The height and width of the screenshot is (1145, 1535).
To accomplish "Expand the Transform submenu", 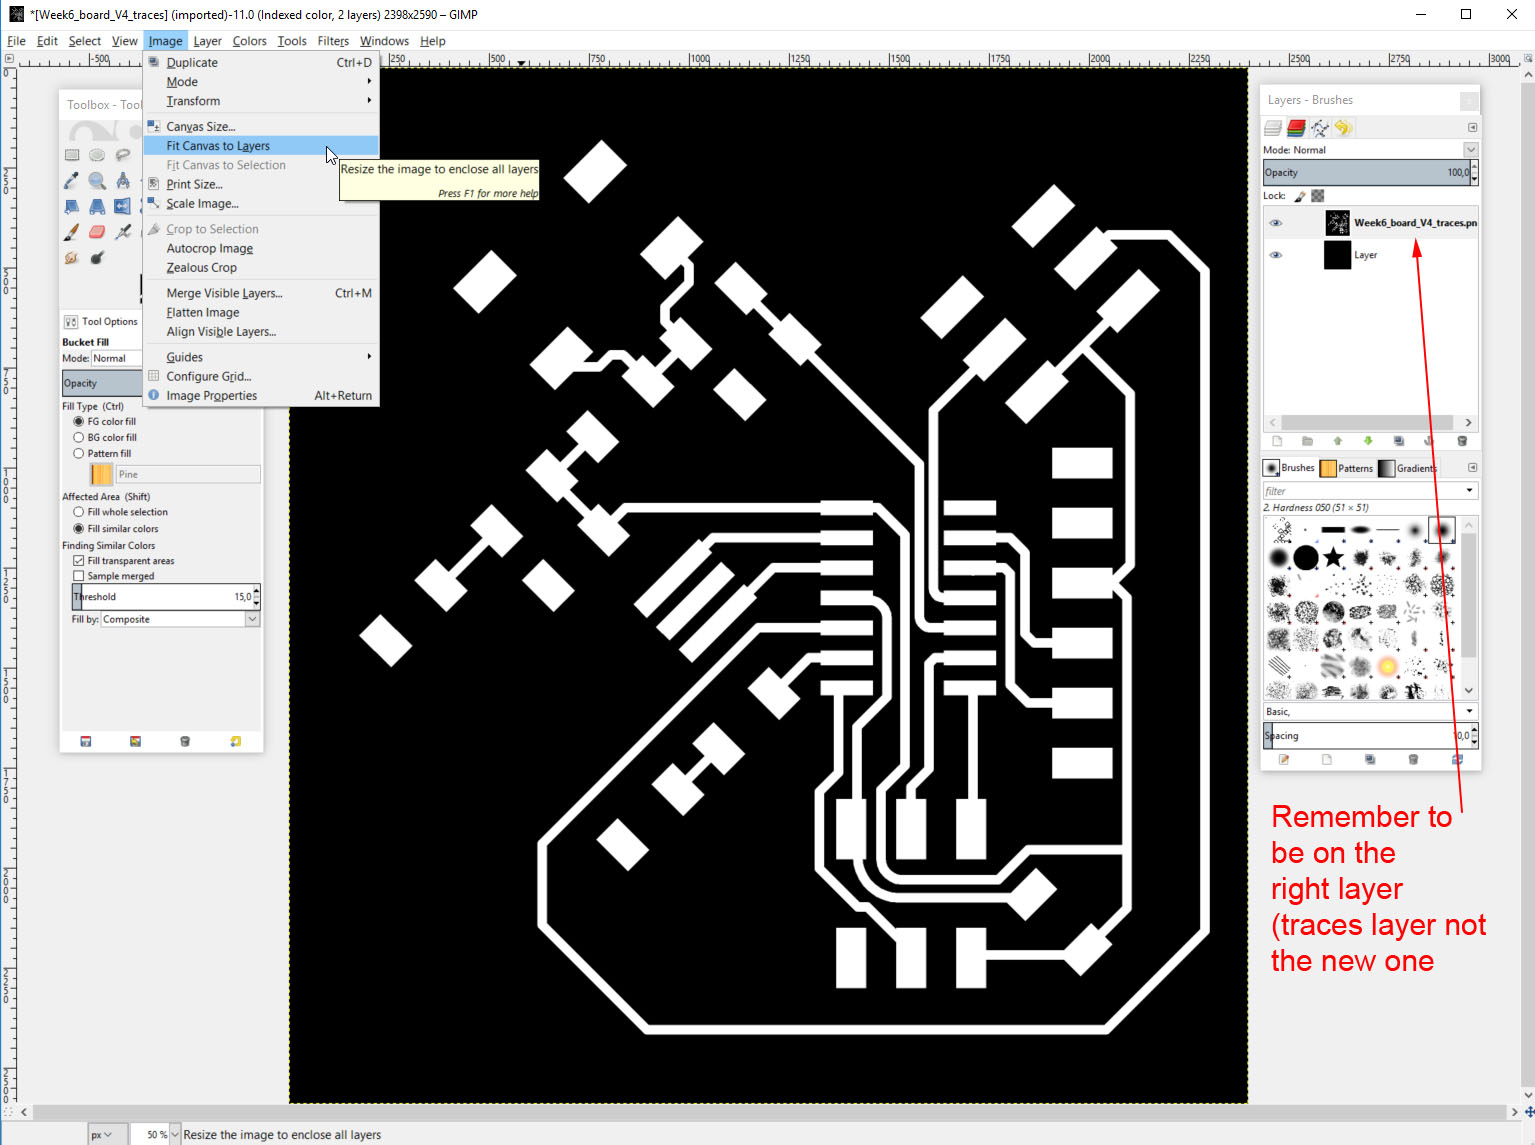I will (260, 101).
